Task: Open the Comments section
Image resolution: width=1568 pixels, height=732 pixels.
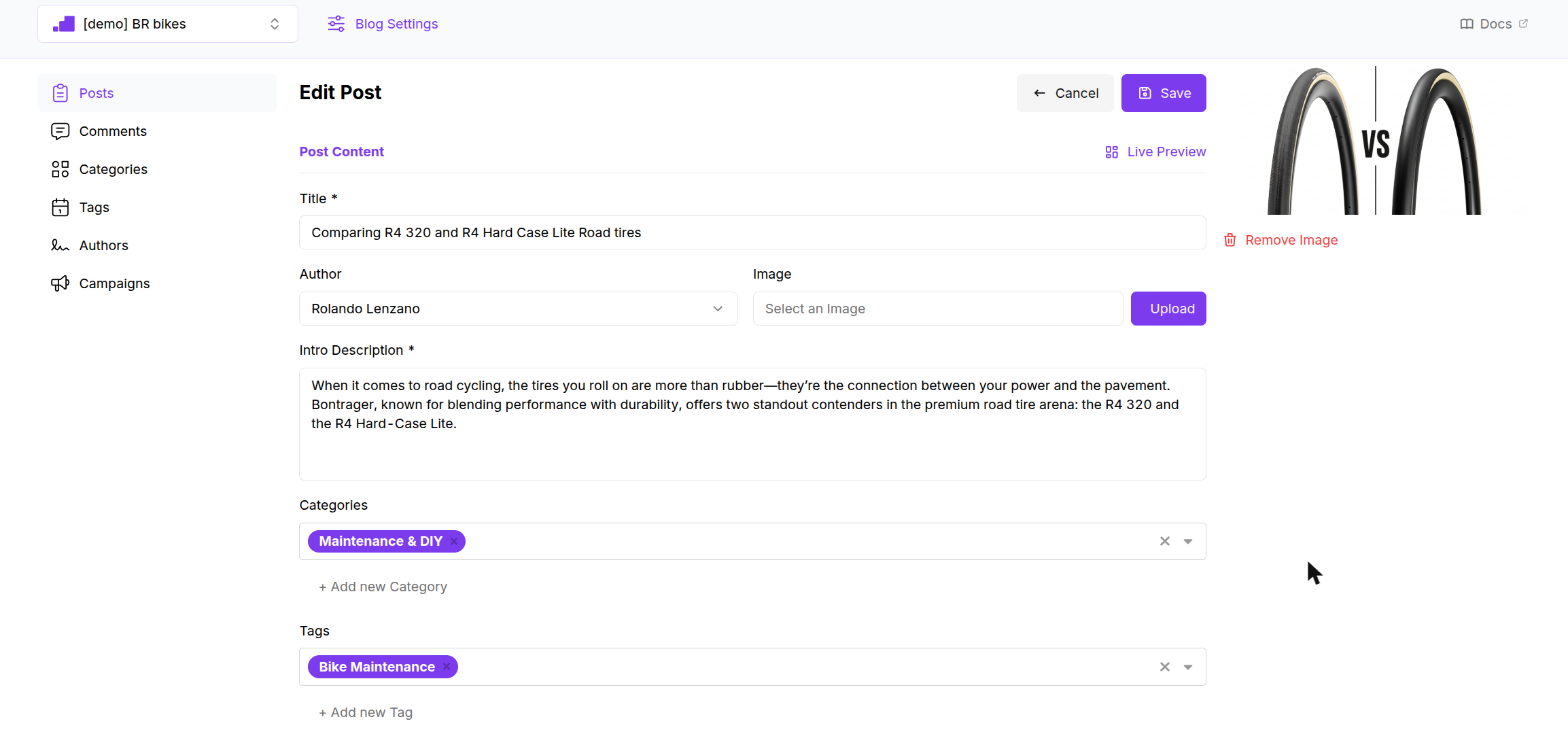Action: pos(157,131)
